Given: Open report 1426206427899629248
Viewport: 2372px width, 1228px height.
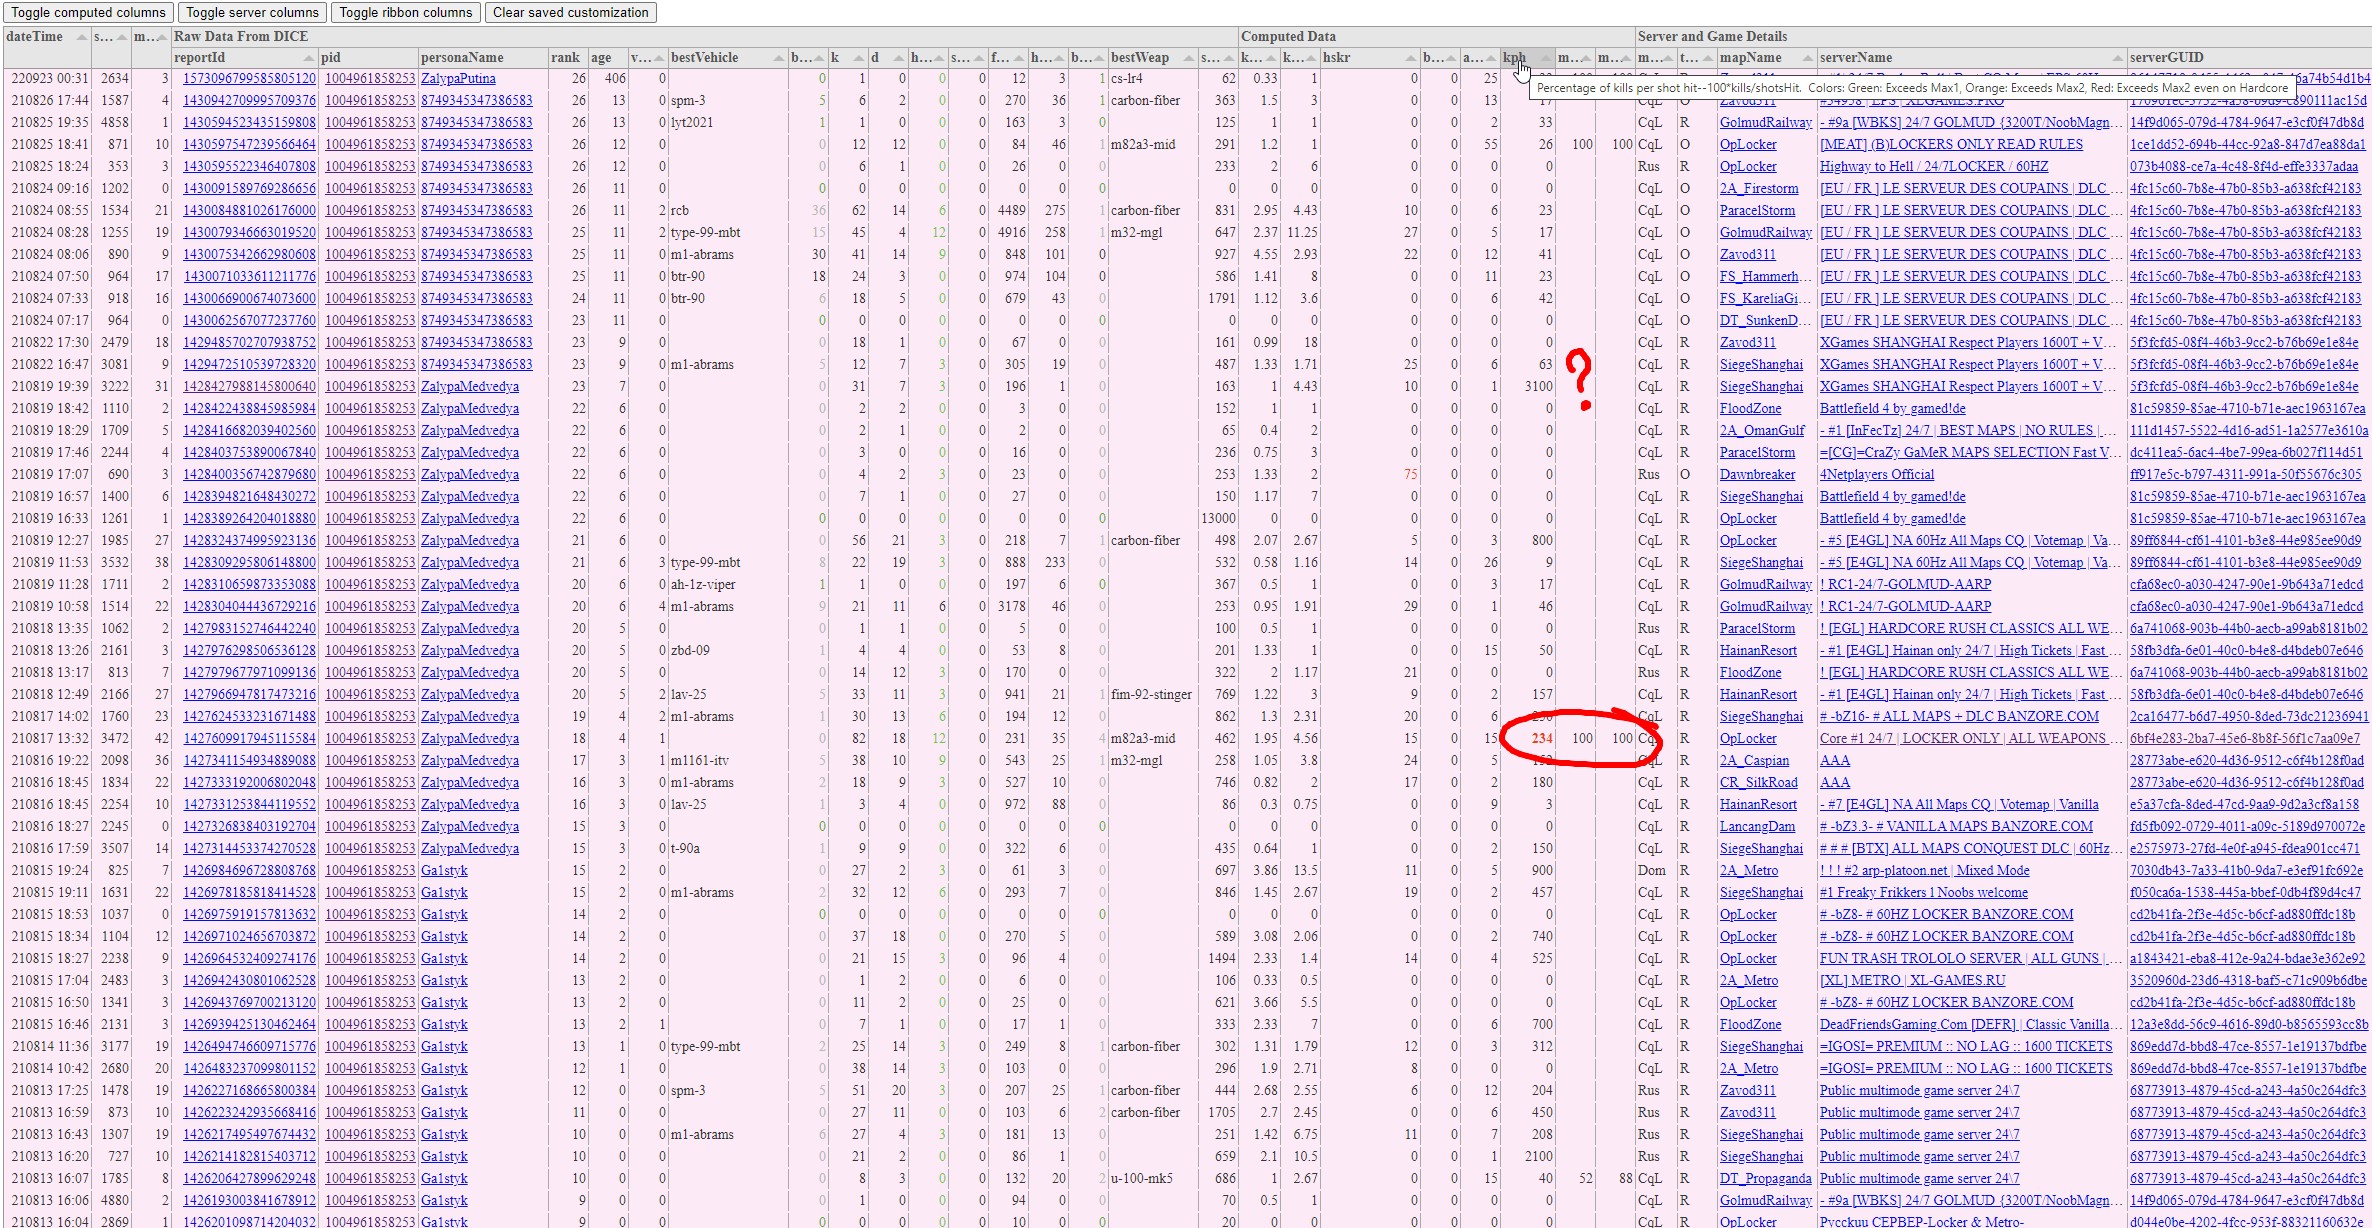Looking at the screenshot, I should 249,1179.
